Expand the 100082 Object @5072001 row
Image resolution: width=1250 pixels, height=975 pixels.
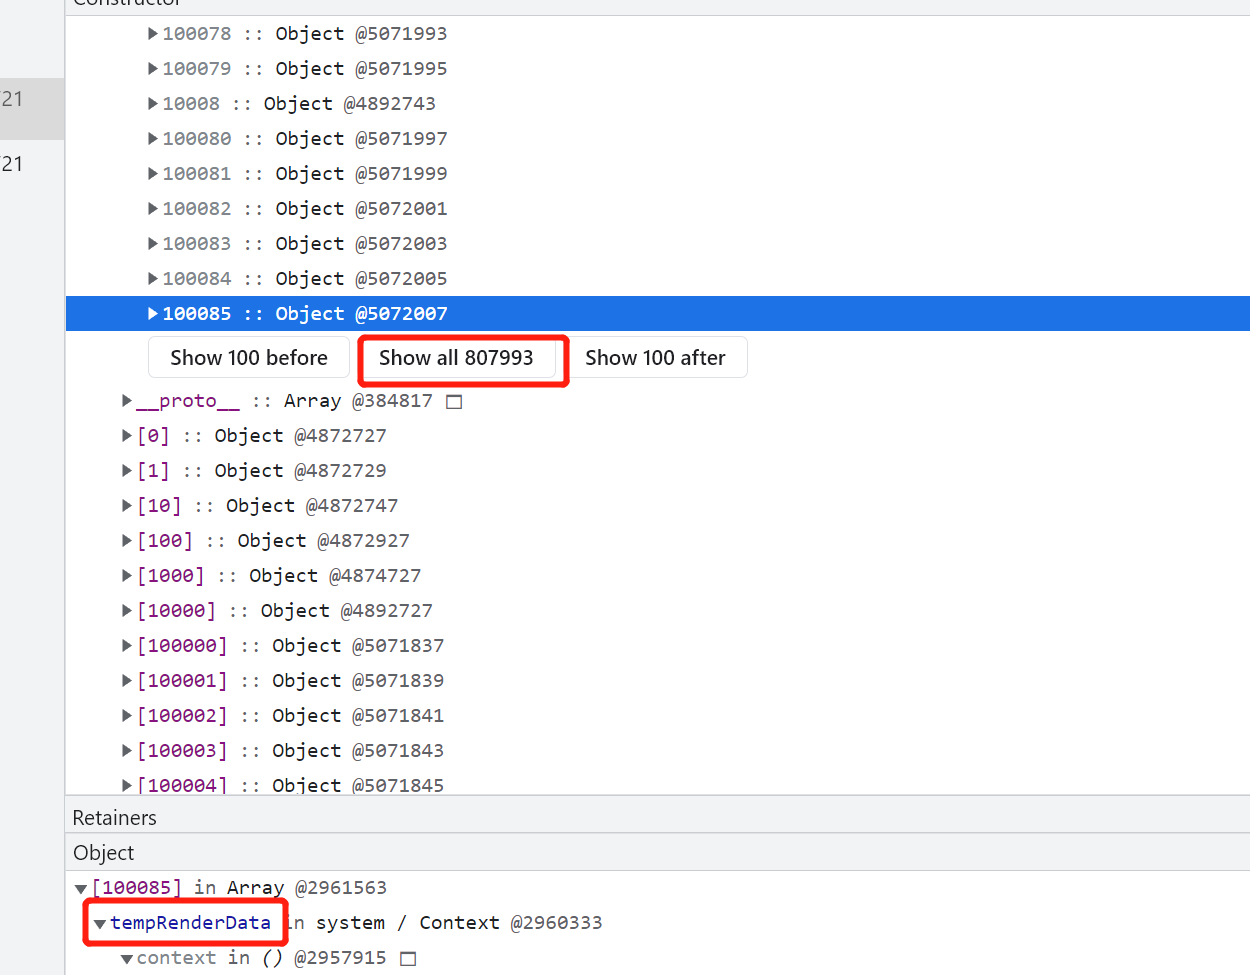click(x=153, y=209)
